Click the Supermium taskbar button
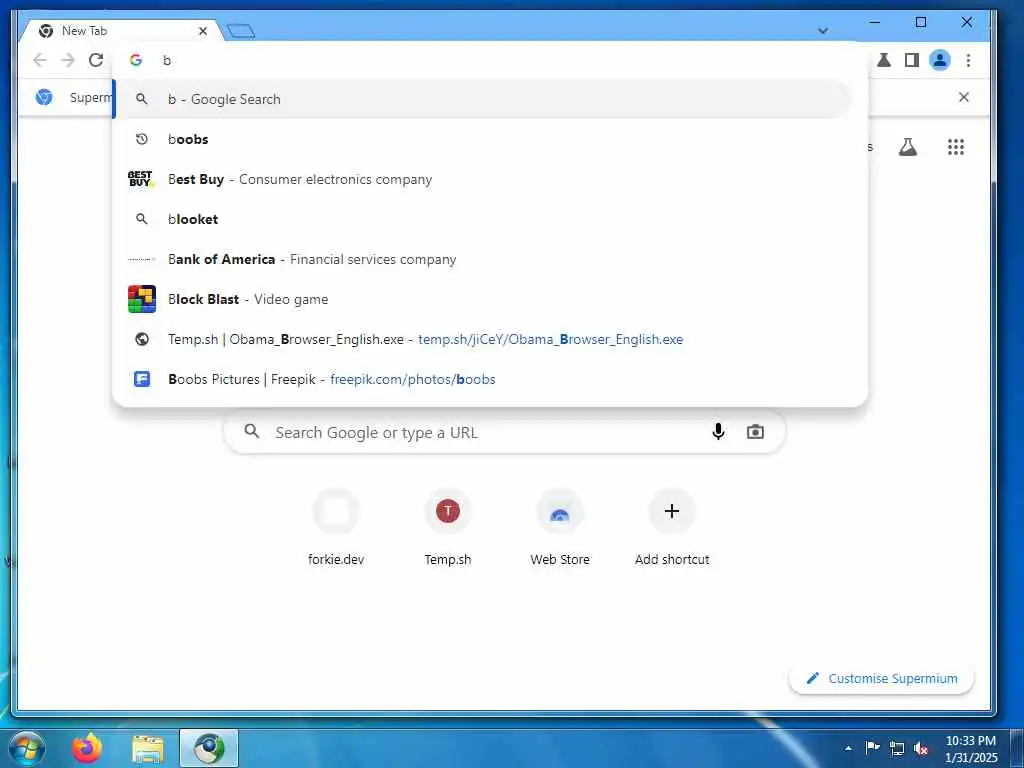1024x768 pixels. tap(209, 749)
